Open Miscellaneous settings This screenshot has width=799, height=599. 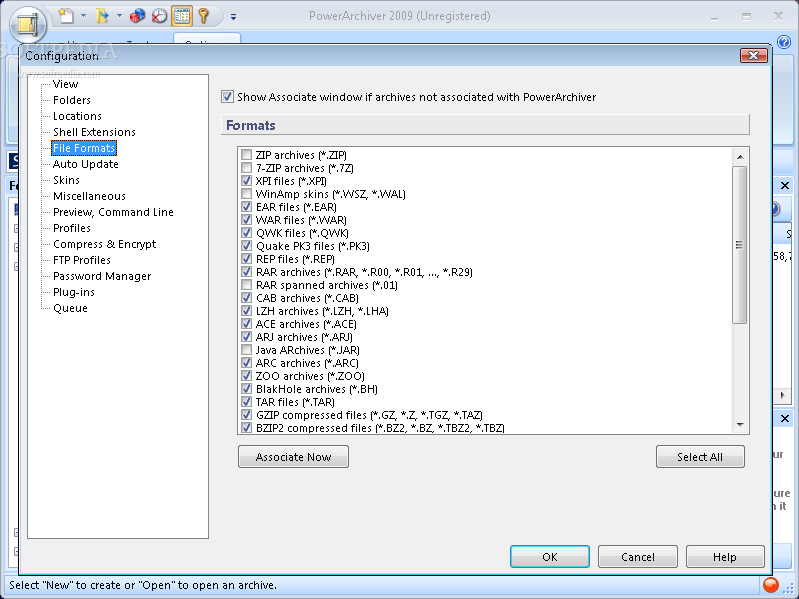[x=89, y=196]
